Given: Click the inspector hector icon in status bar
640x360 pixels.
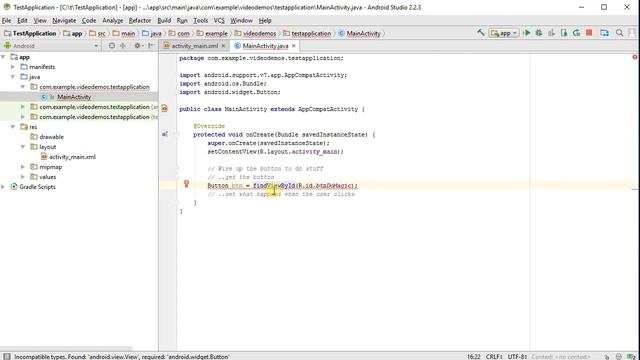Looking at the screenshot, I should (x=619, y=356).
